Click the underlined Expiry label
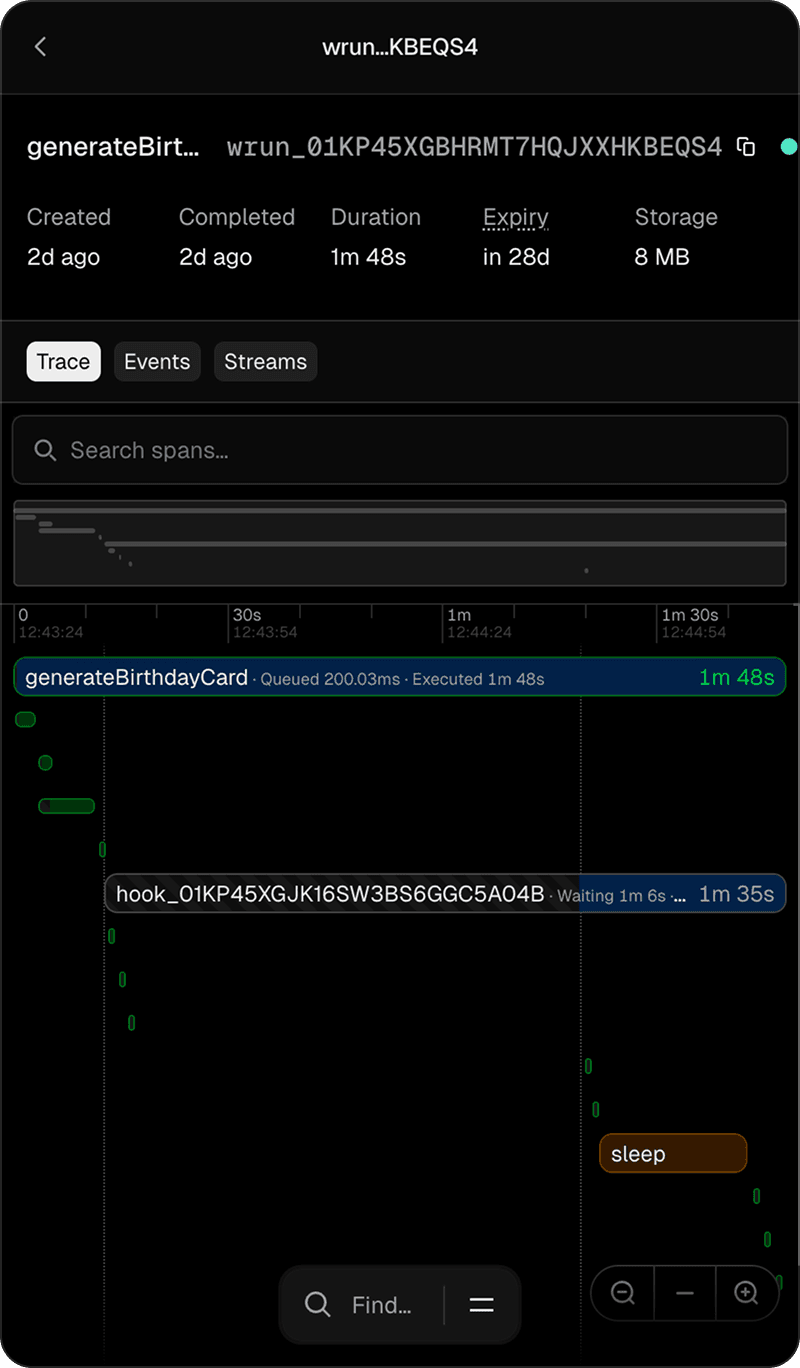Viewport: 800px width, 1368px height. tap(515, 217)
